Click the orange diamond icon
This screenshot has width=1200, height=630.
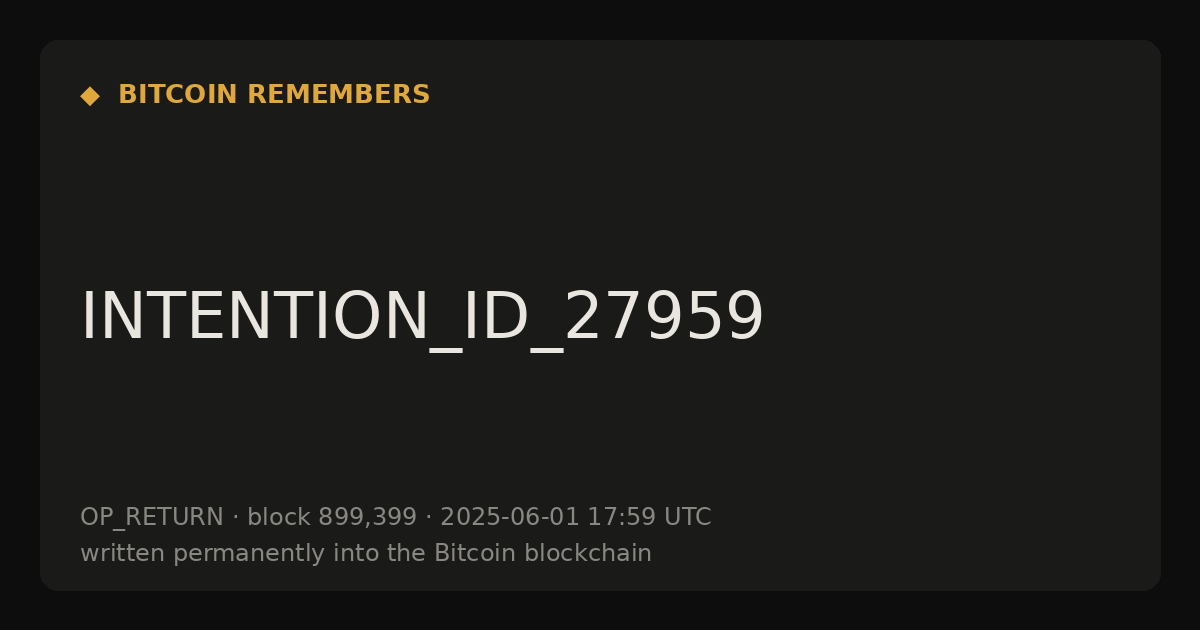(x=90, y=96)
